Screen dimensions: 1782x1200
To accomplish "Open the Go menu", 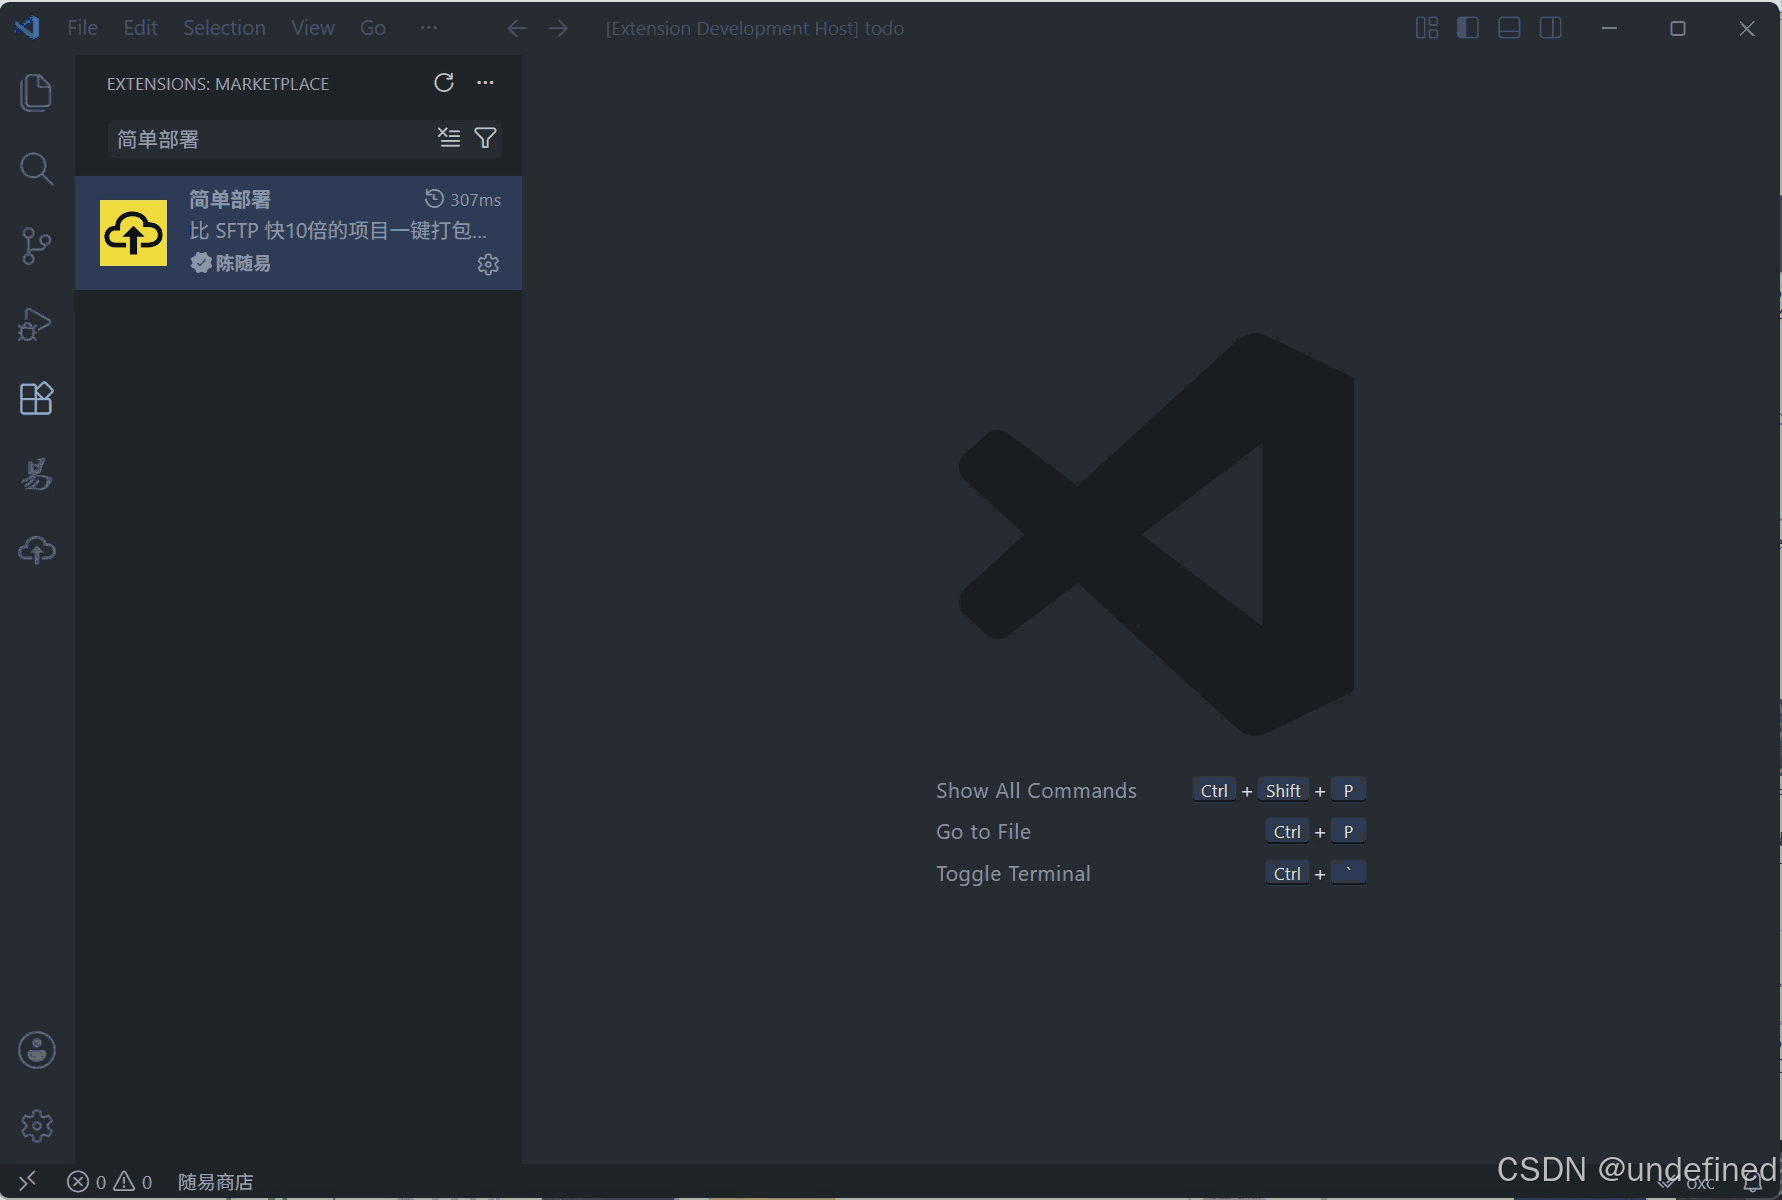I will click(372, 28).
